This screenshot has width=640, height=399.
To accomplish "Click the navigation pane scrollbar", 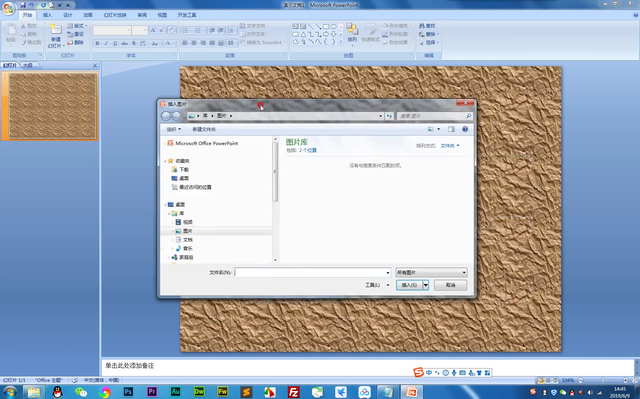I will pyautogui.click(x=275, y=171).
